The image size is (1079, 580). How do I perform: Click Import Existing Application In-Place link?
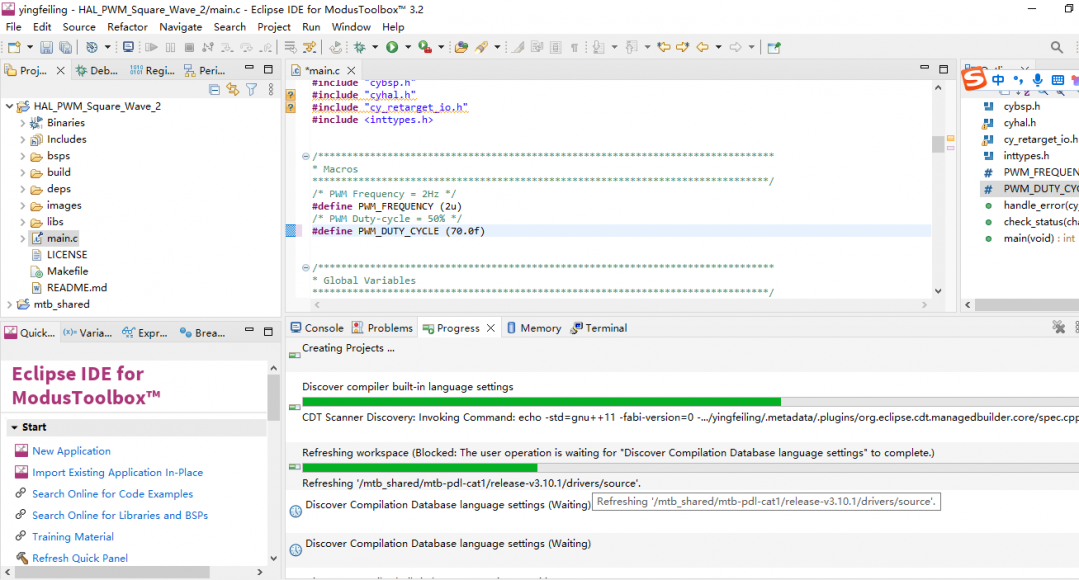coord(117,473)
